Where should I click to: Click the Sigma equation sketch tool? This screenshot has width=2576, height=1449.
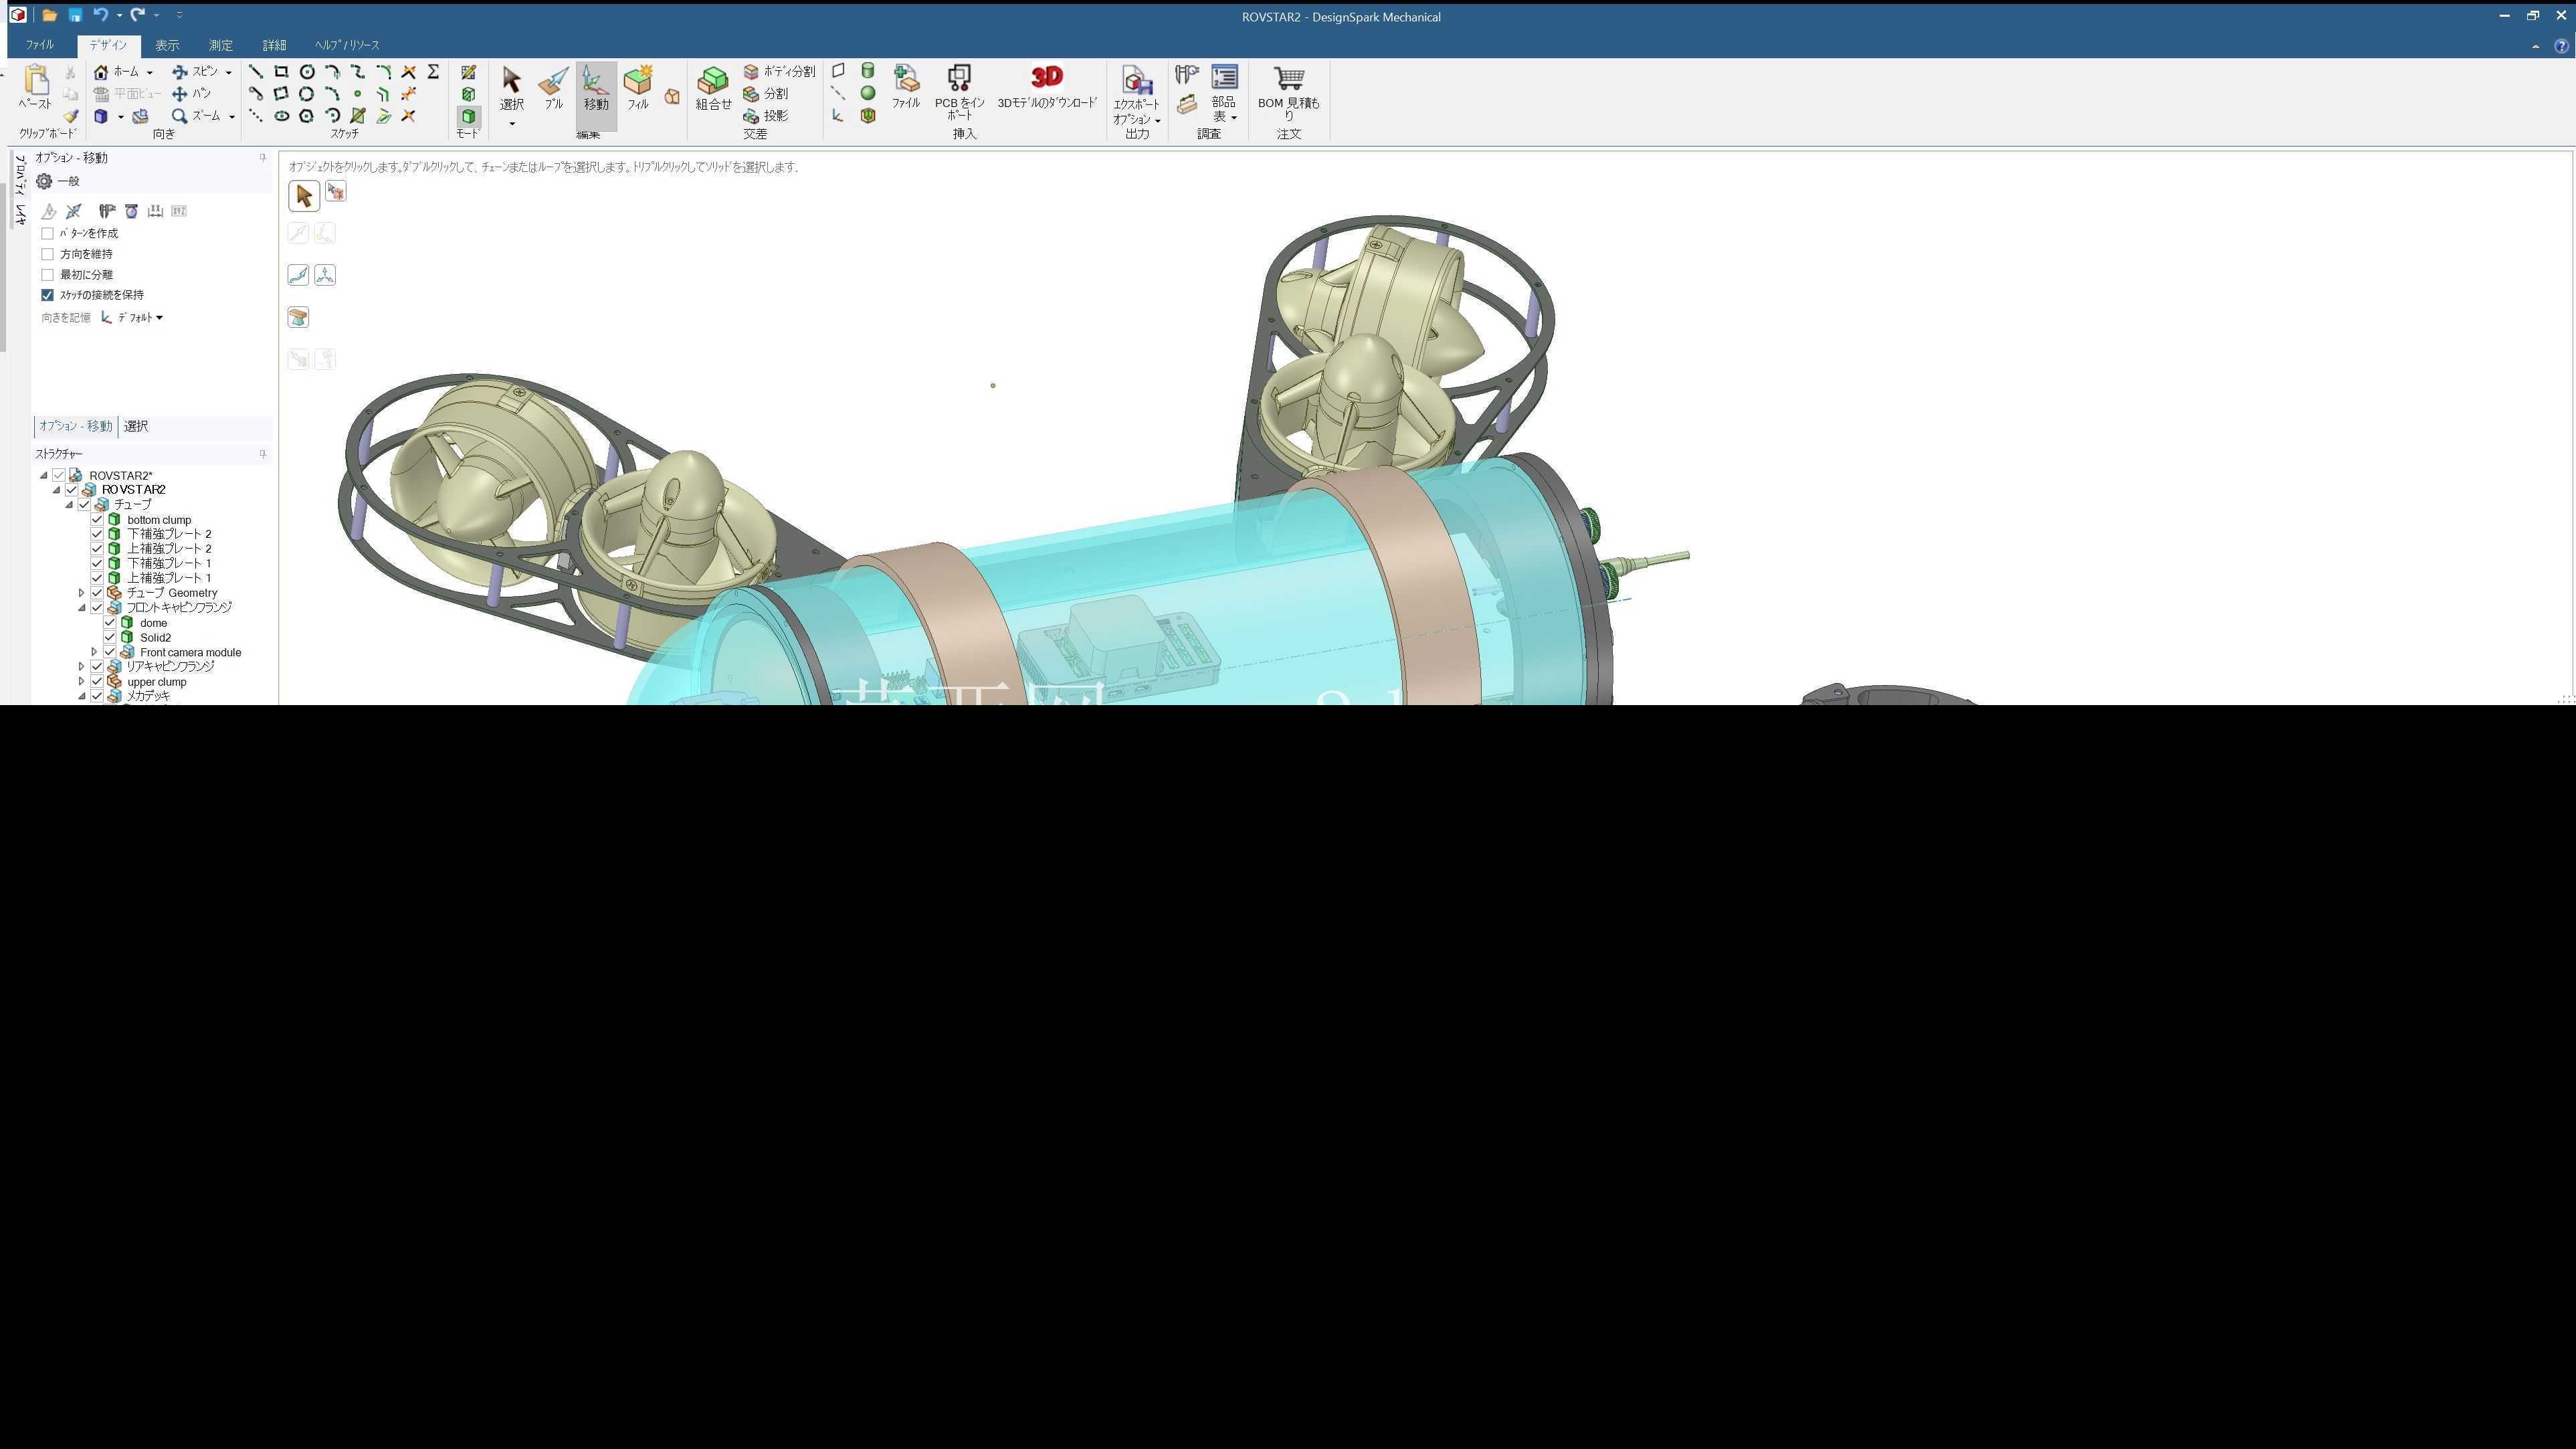(x=433, y=72)
